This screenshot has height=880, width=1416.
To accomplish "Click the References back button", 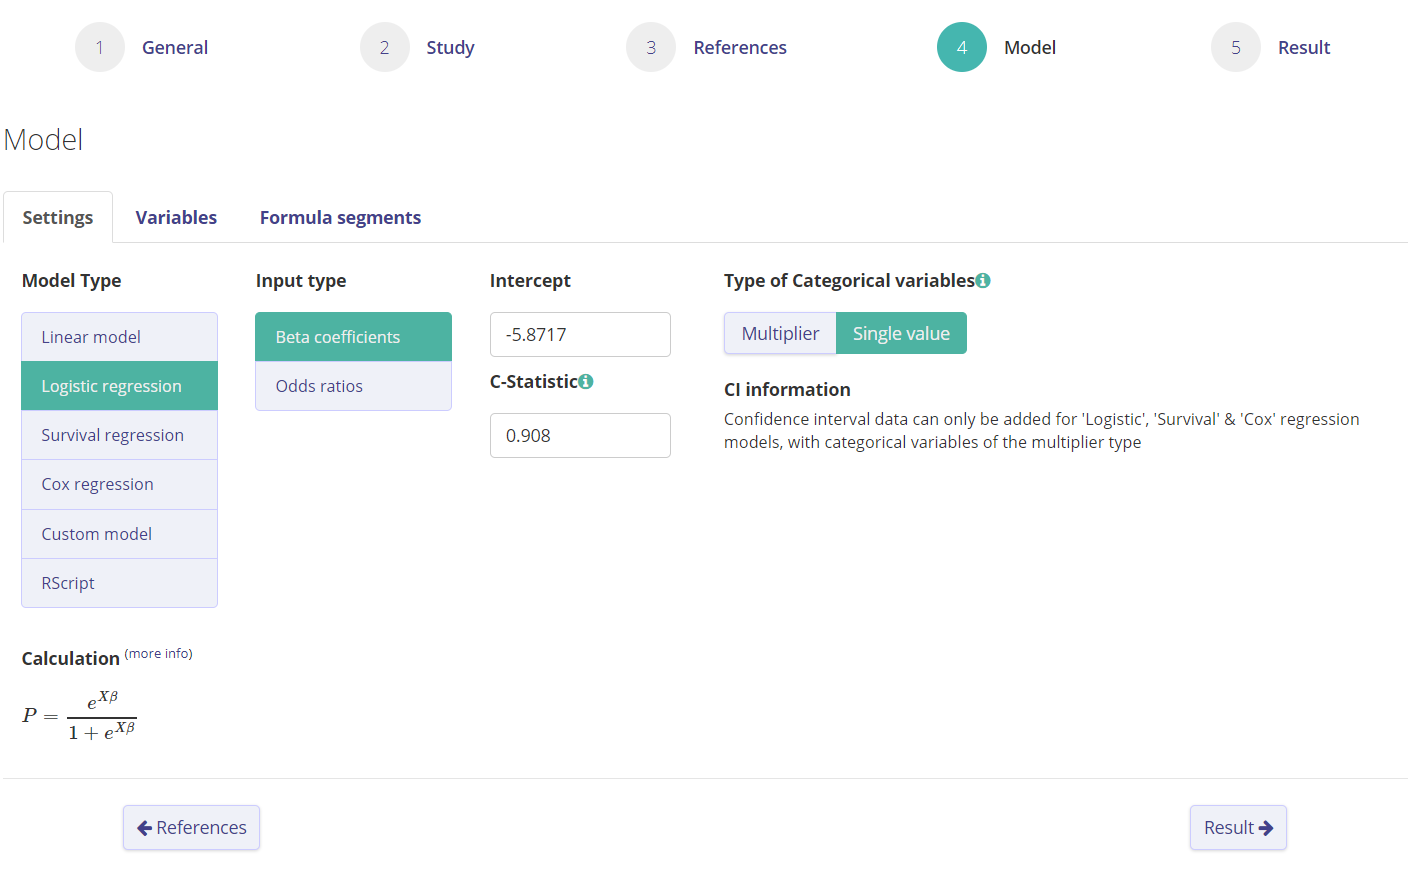I will click(191, 827).
